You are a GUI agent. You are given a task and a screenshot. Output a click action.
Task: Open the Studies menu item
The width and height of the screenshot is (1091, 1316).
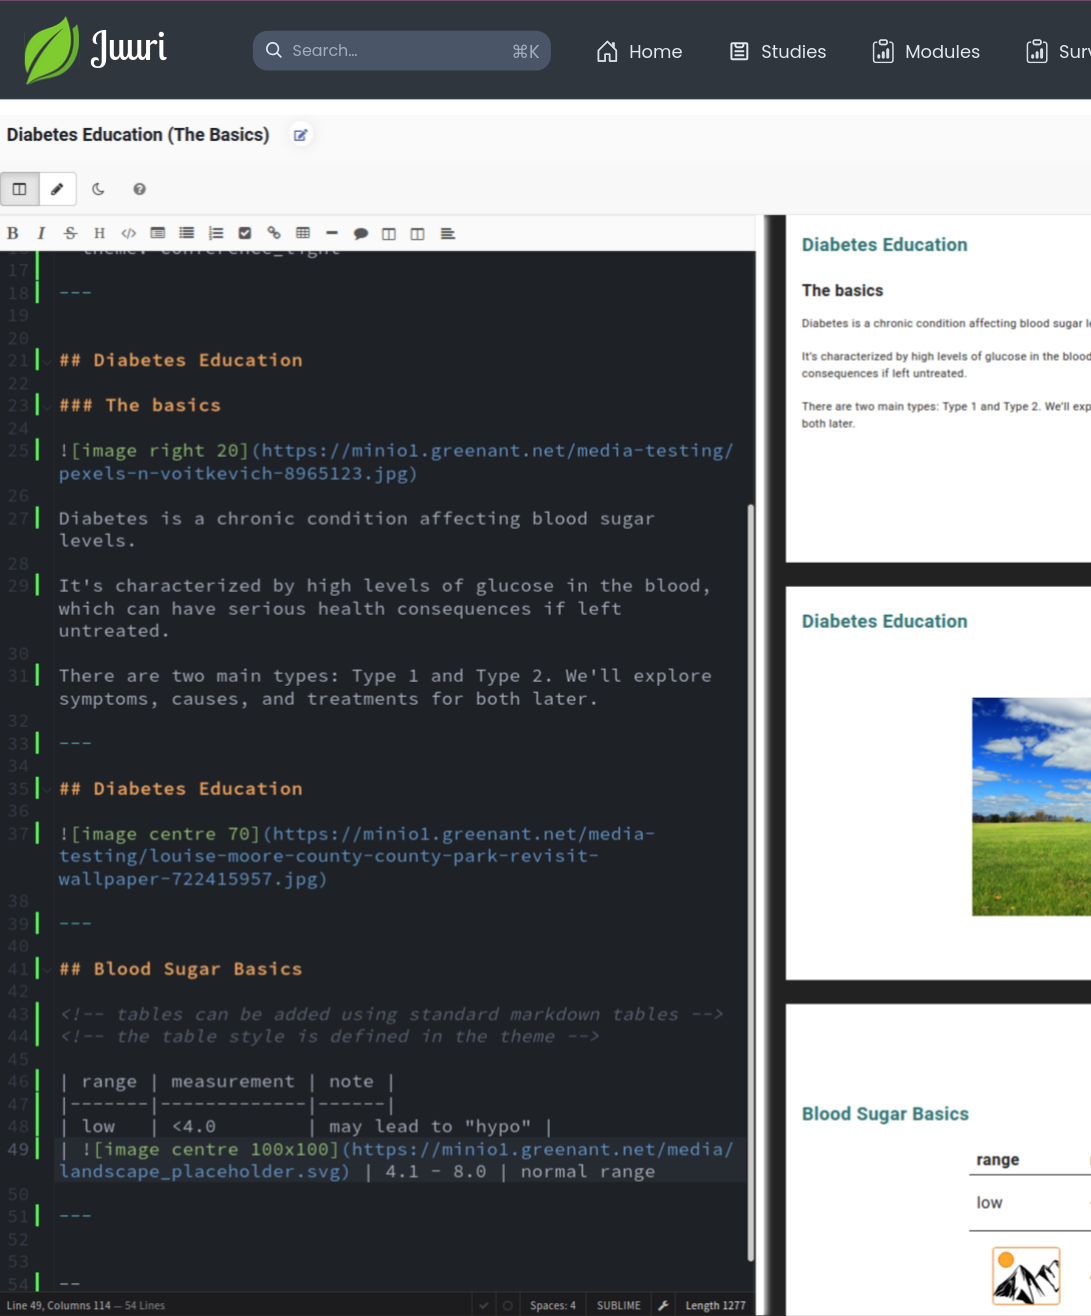pyautogui.click(x=778, y=51)
